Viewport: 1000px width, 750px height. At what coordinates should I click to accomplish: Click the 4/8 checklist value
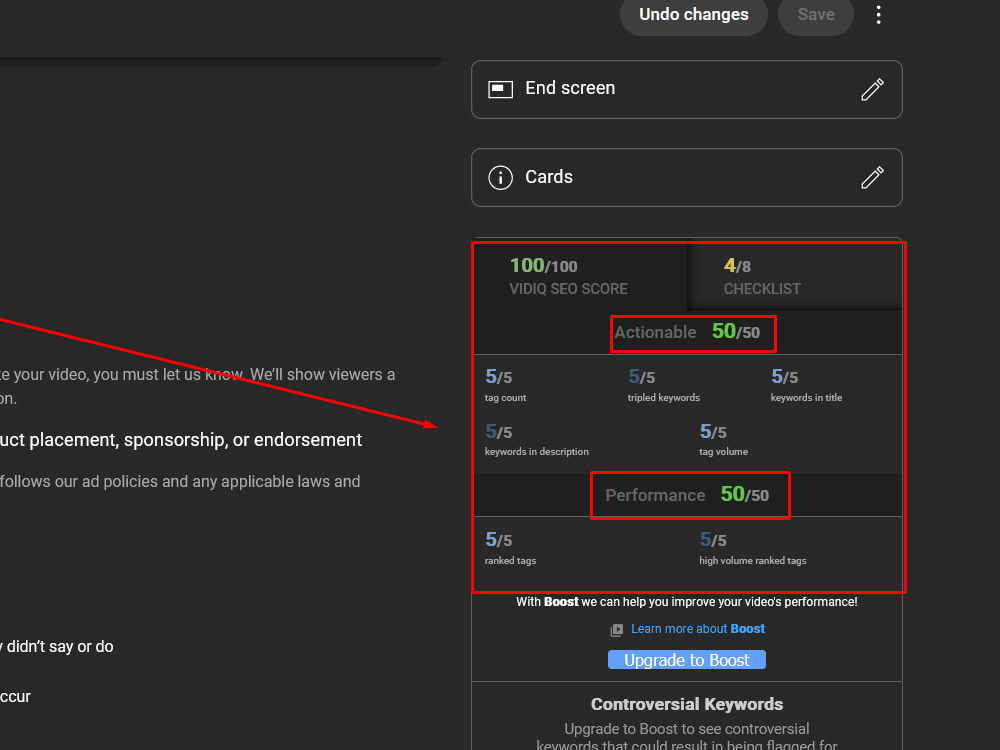click(737, 265)
